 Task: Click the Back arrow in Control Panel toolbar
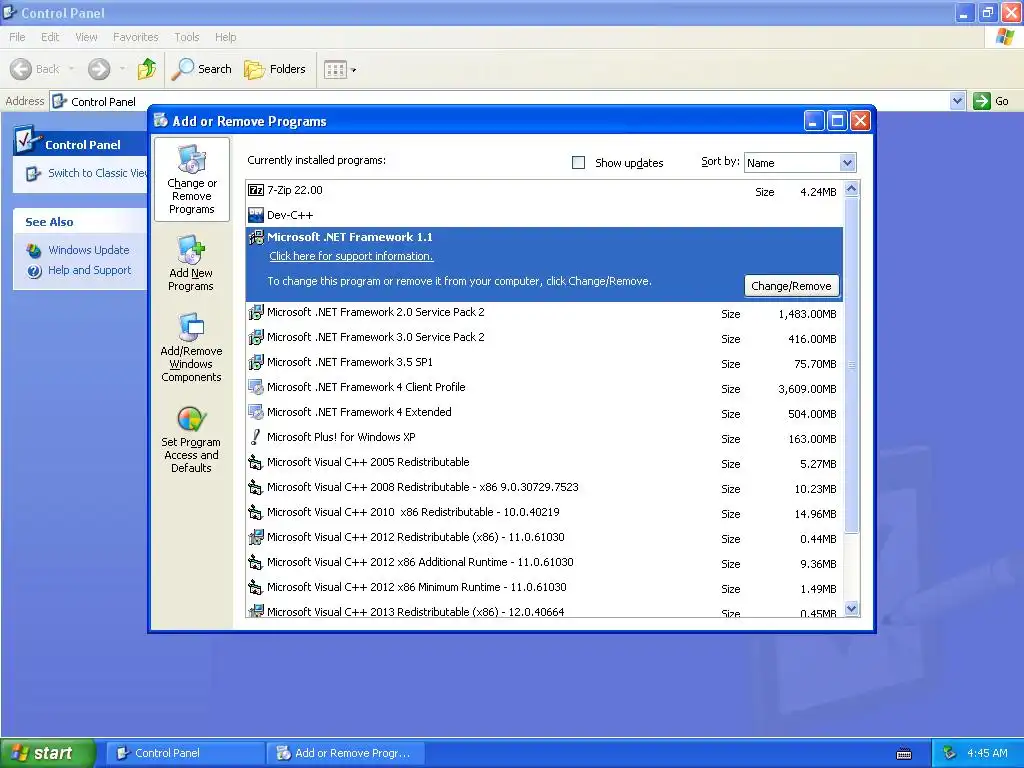point(21,69)
